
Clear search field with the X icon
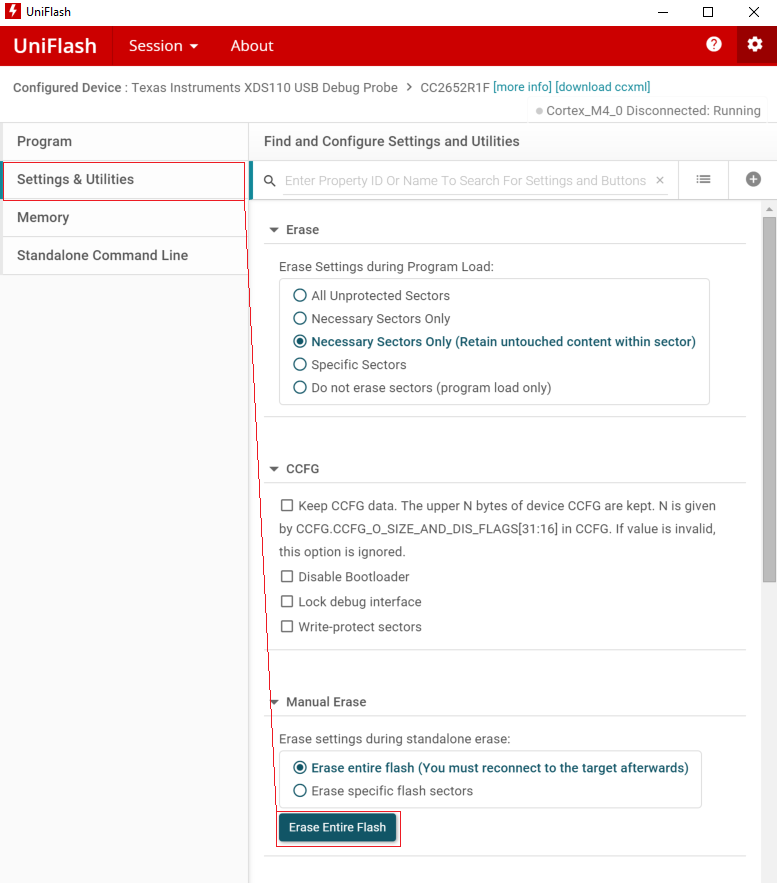pos(659,181)
